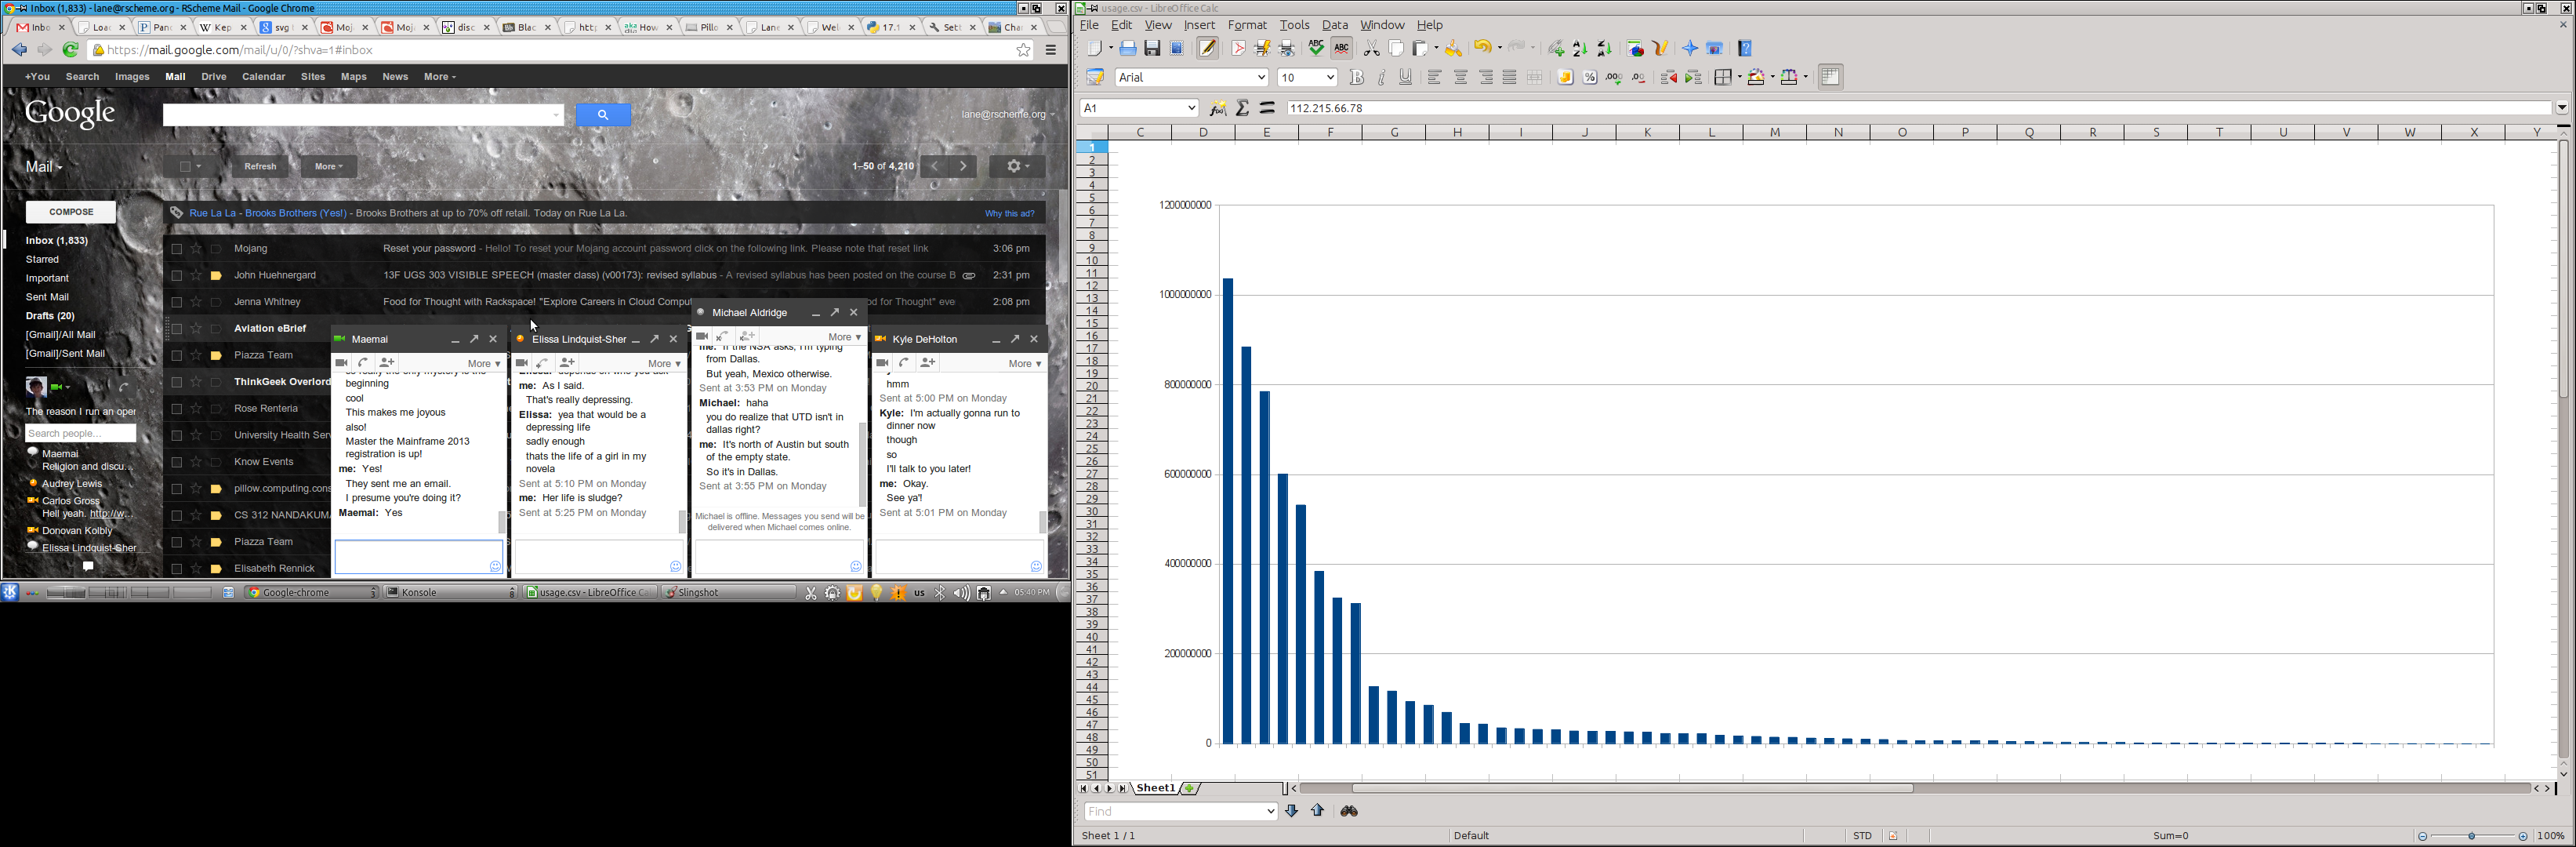
Task: Start video call in Kyle DeHolton chat
Action: coord(882,363)
